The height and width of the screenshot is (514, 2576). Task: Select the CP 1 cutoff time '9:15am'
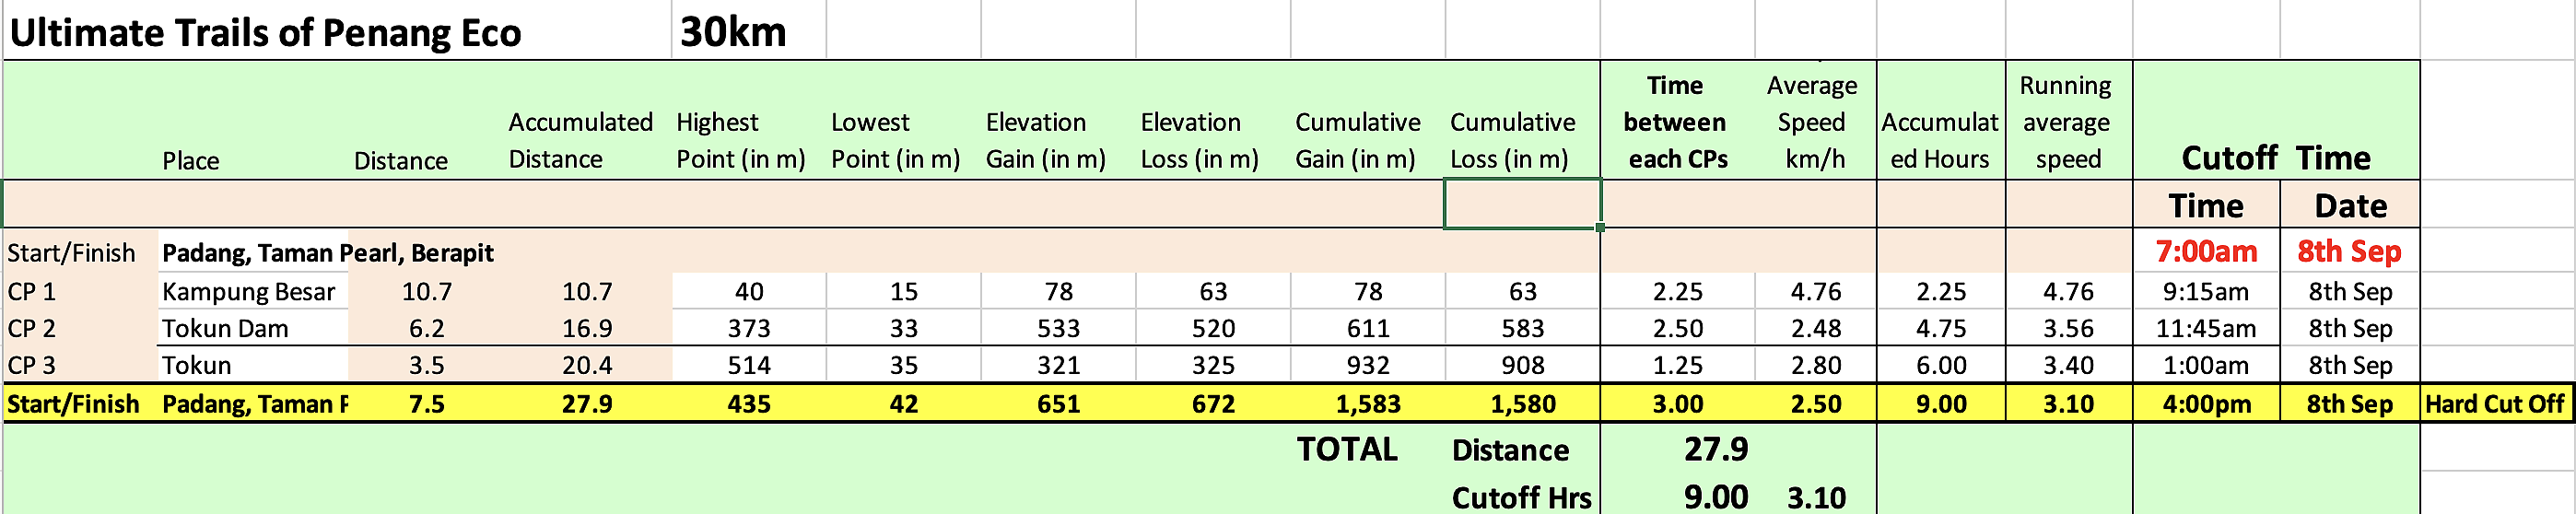coord(2206,292)
